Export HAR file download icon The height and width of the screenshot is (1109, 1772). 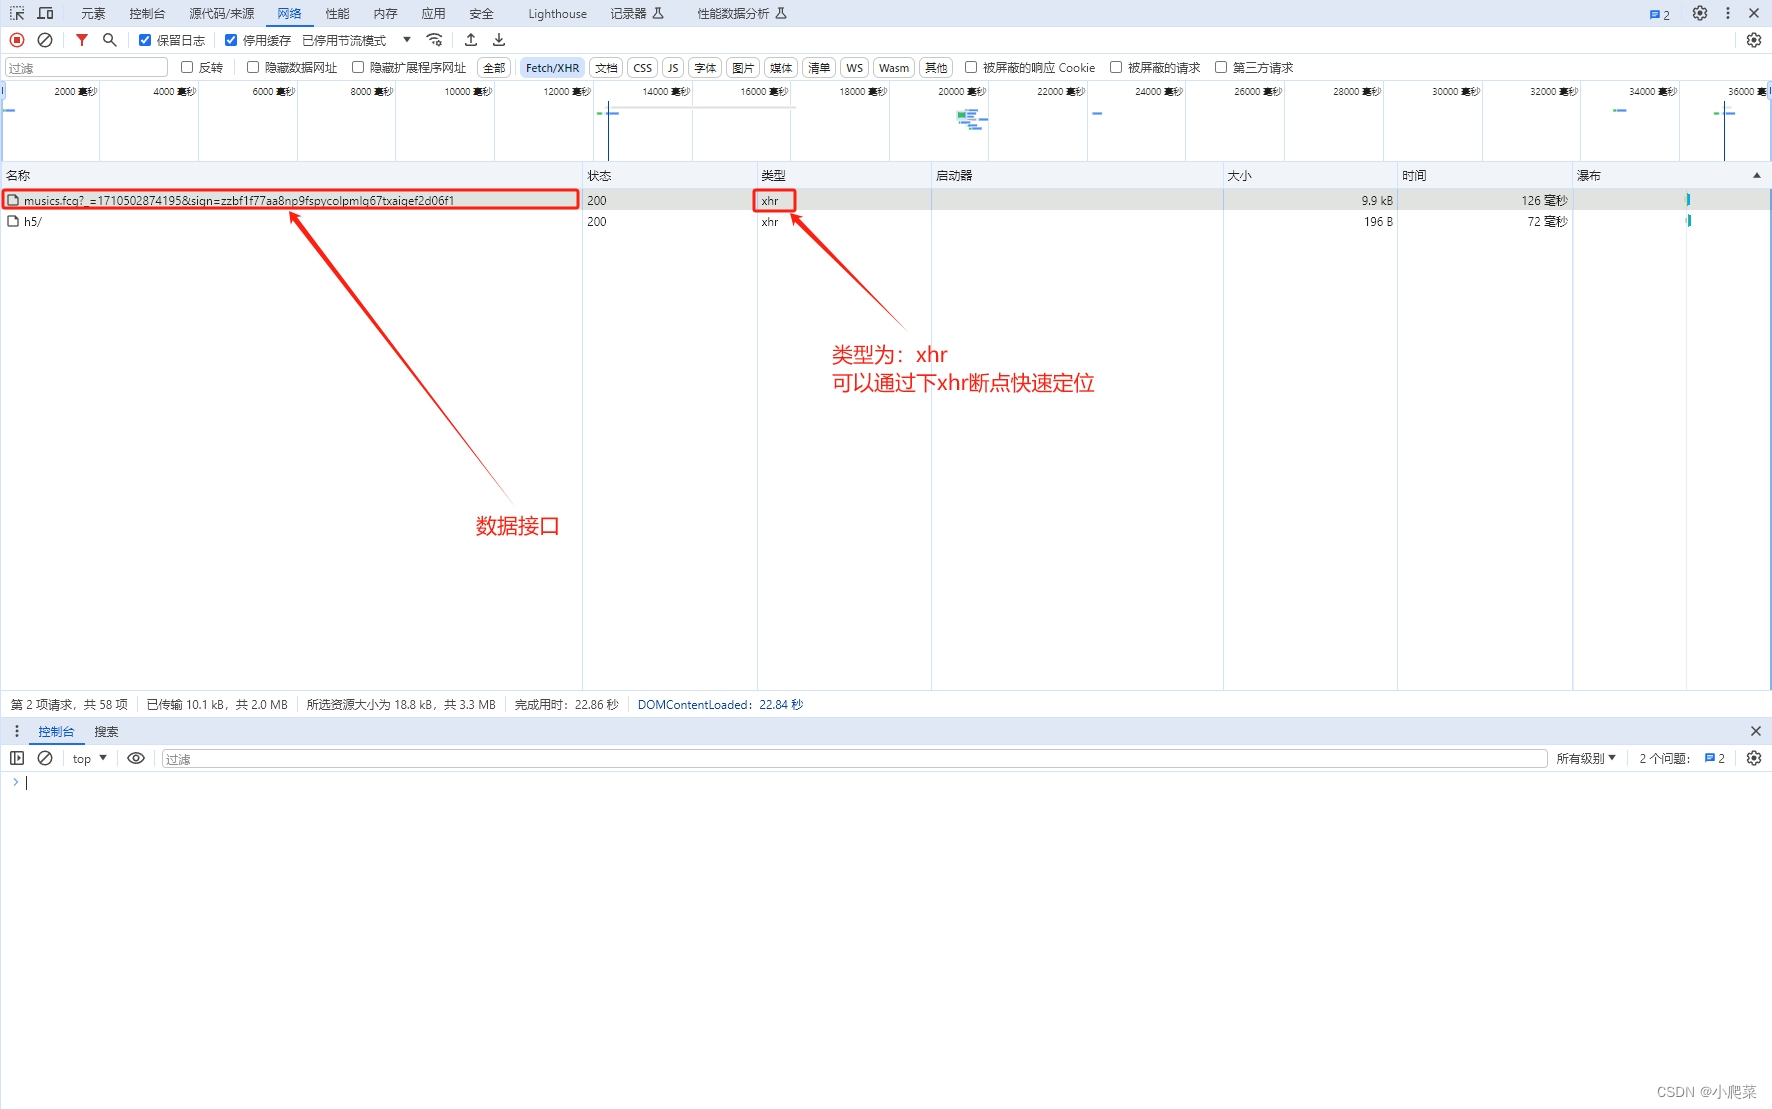pyautogui.click(x=499, y=40)
